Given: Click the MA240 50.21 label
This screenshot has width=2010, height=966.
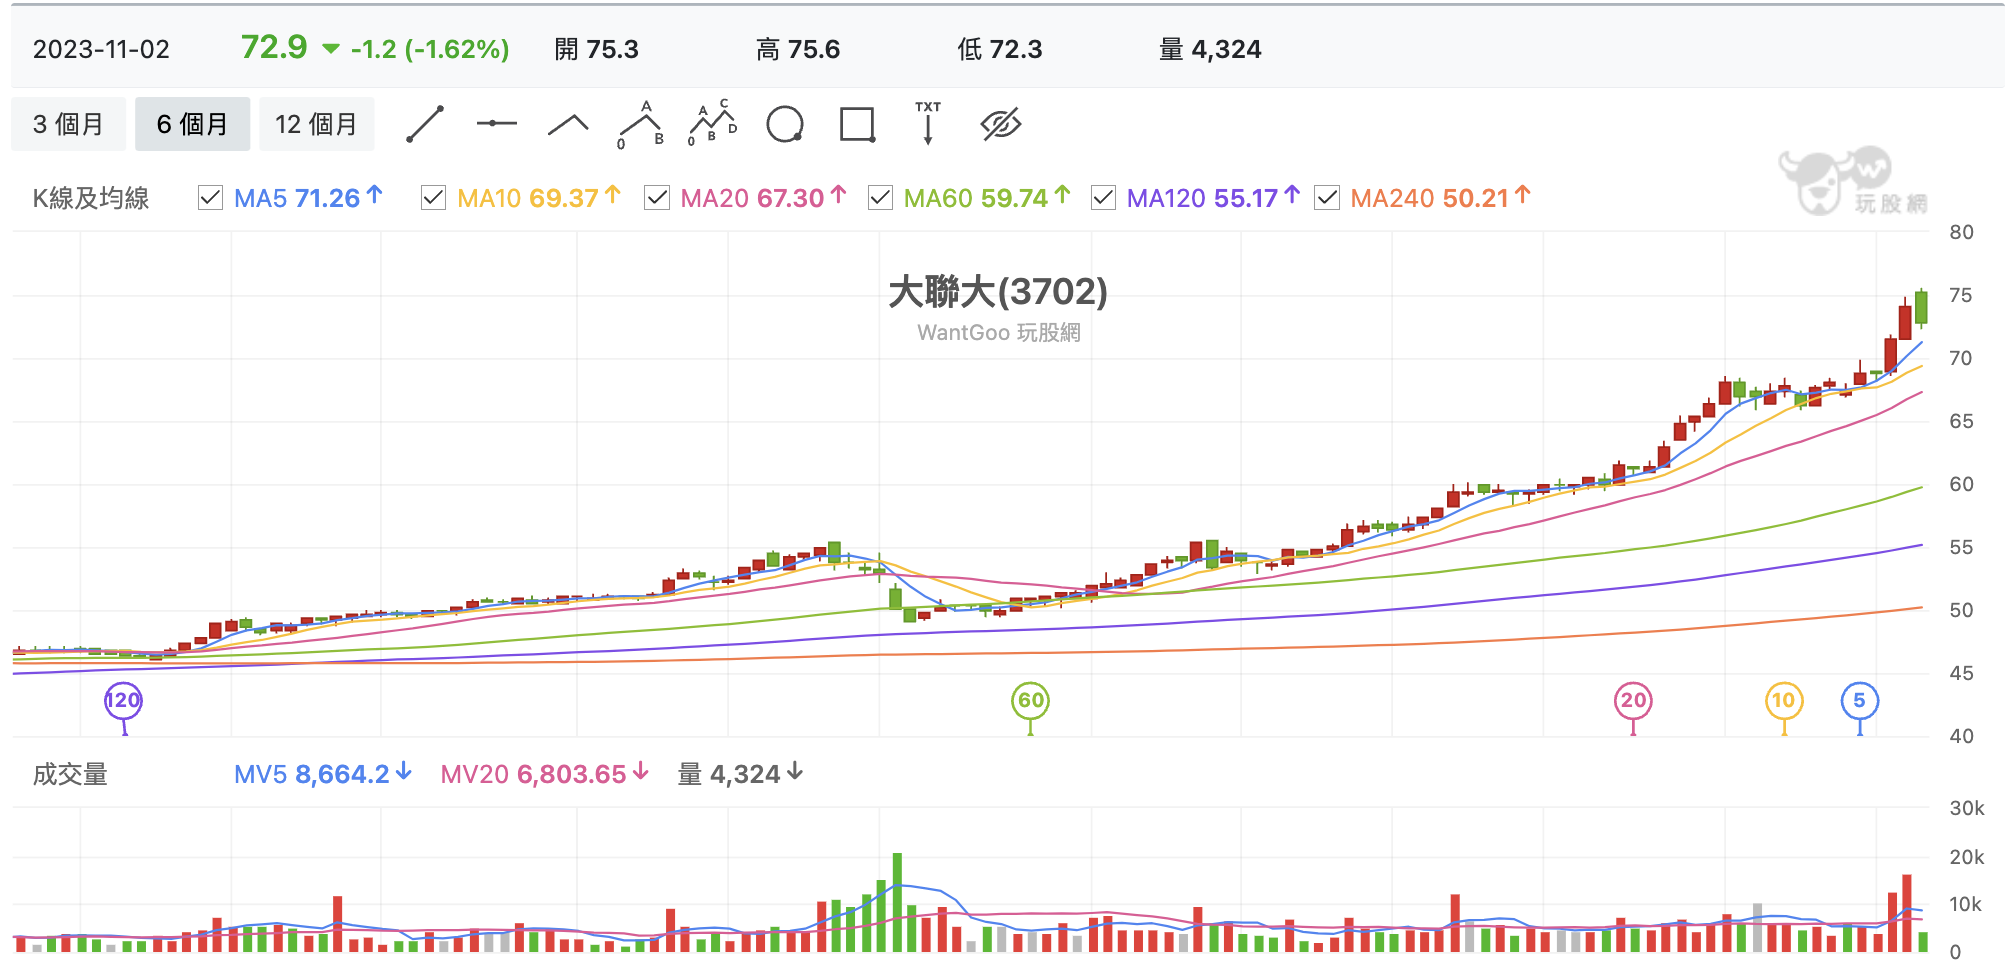Looking at the screenshot, I should pyautogui.click(x=1440, y=198).
